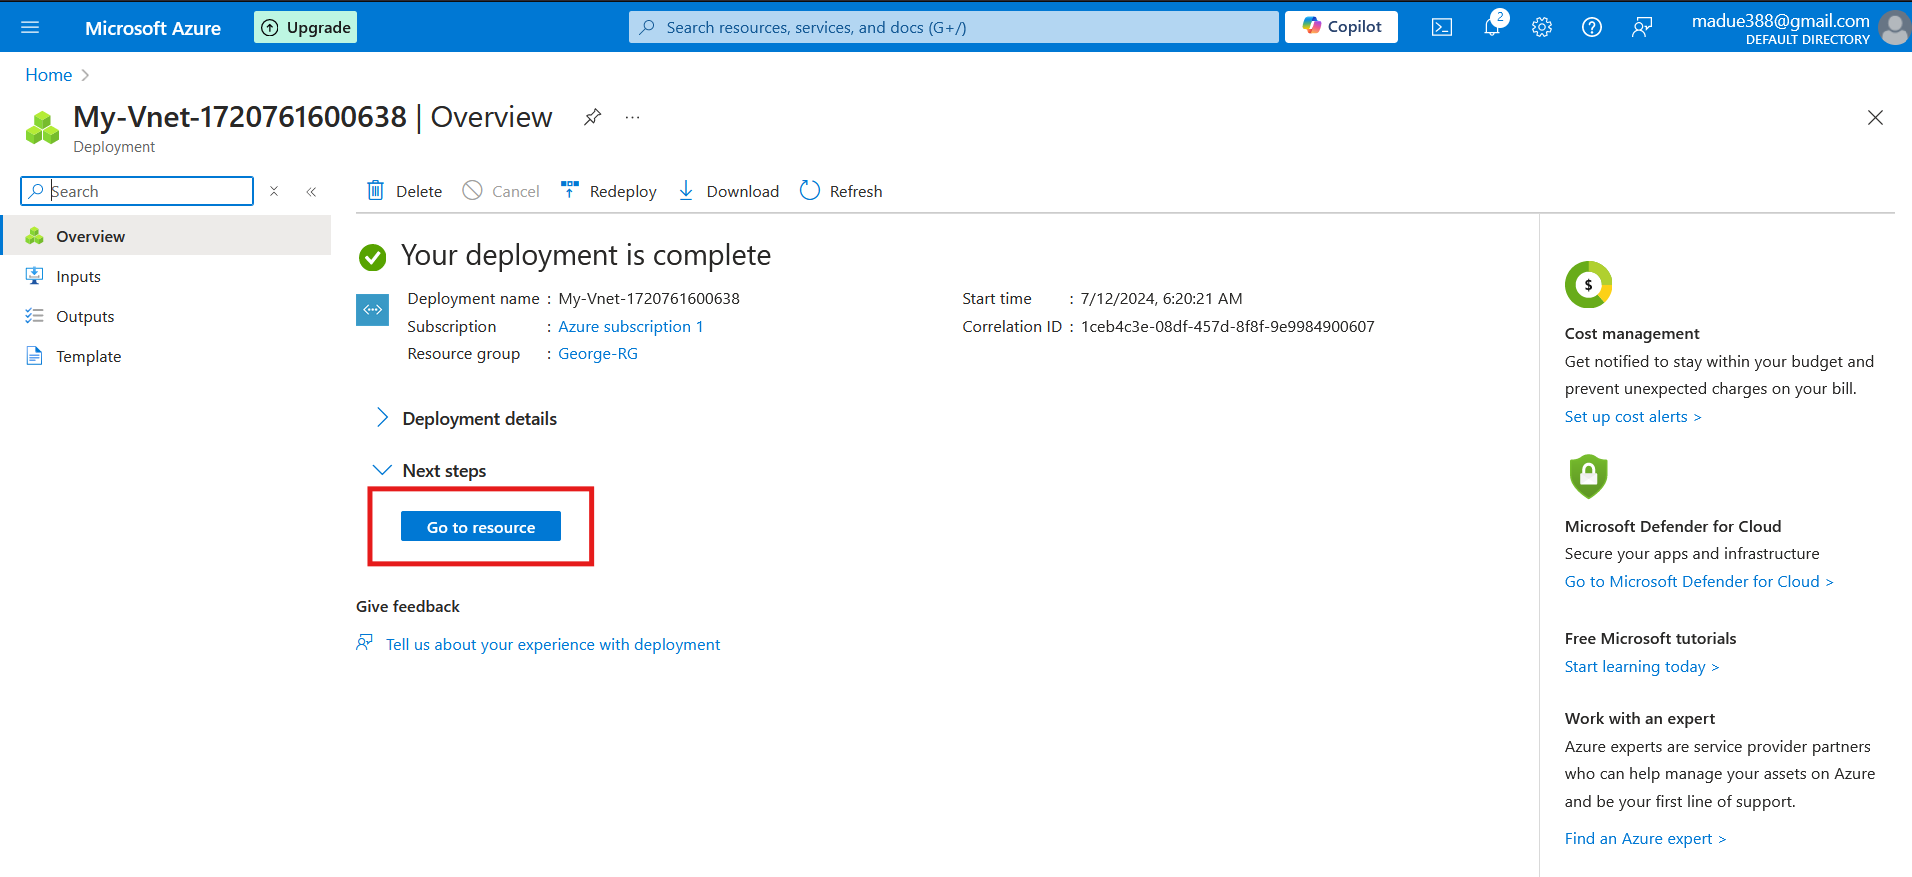
Task: Click the Delete trash icon
Action: (376, 190)
